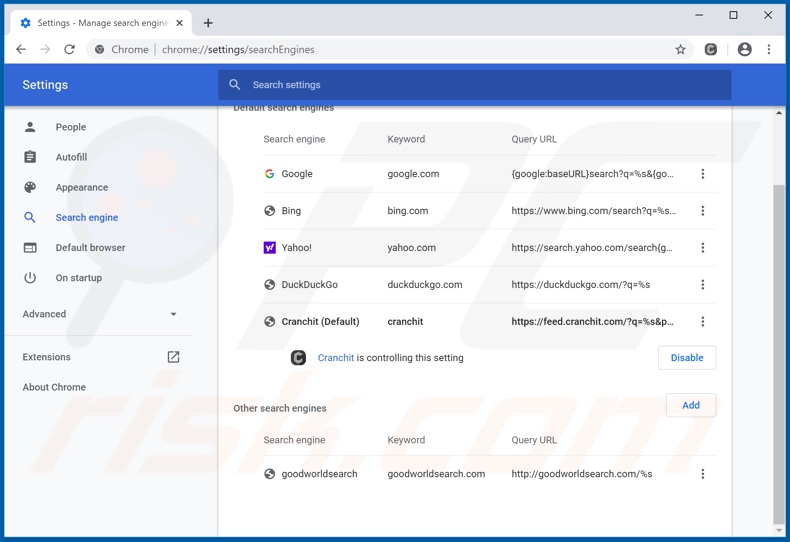Viewport: 790px width, 542px height.
Task: Open the Chrome three-dot main menu
Action: (x=769, y=49)
